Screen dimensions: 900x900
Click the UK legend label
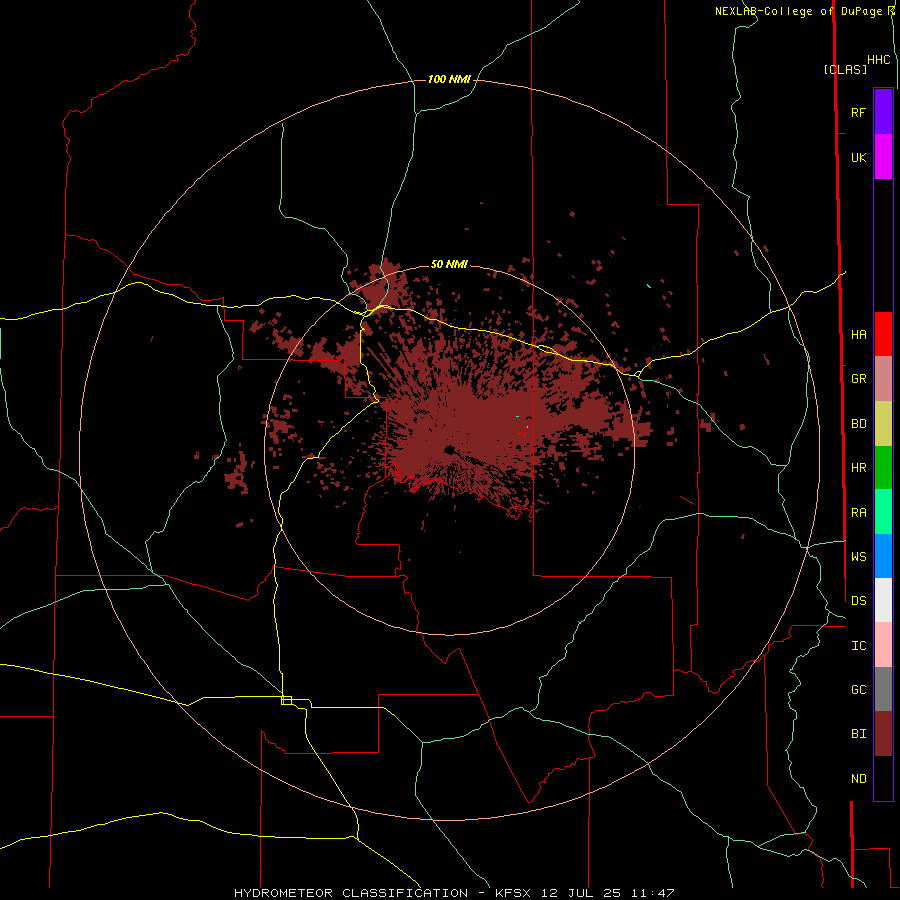coord(858,157)
